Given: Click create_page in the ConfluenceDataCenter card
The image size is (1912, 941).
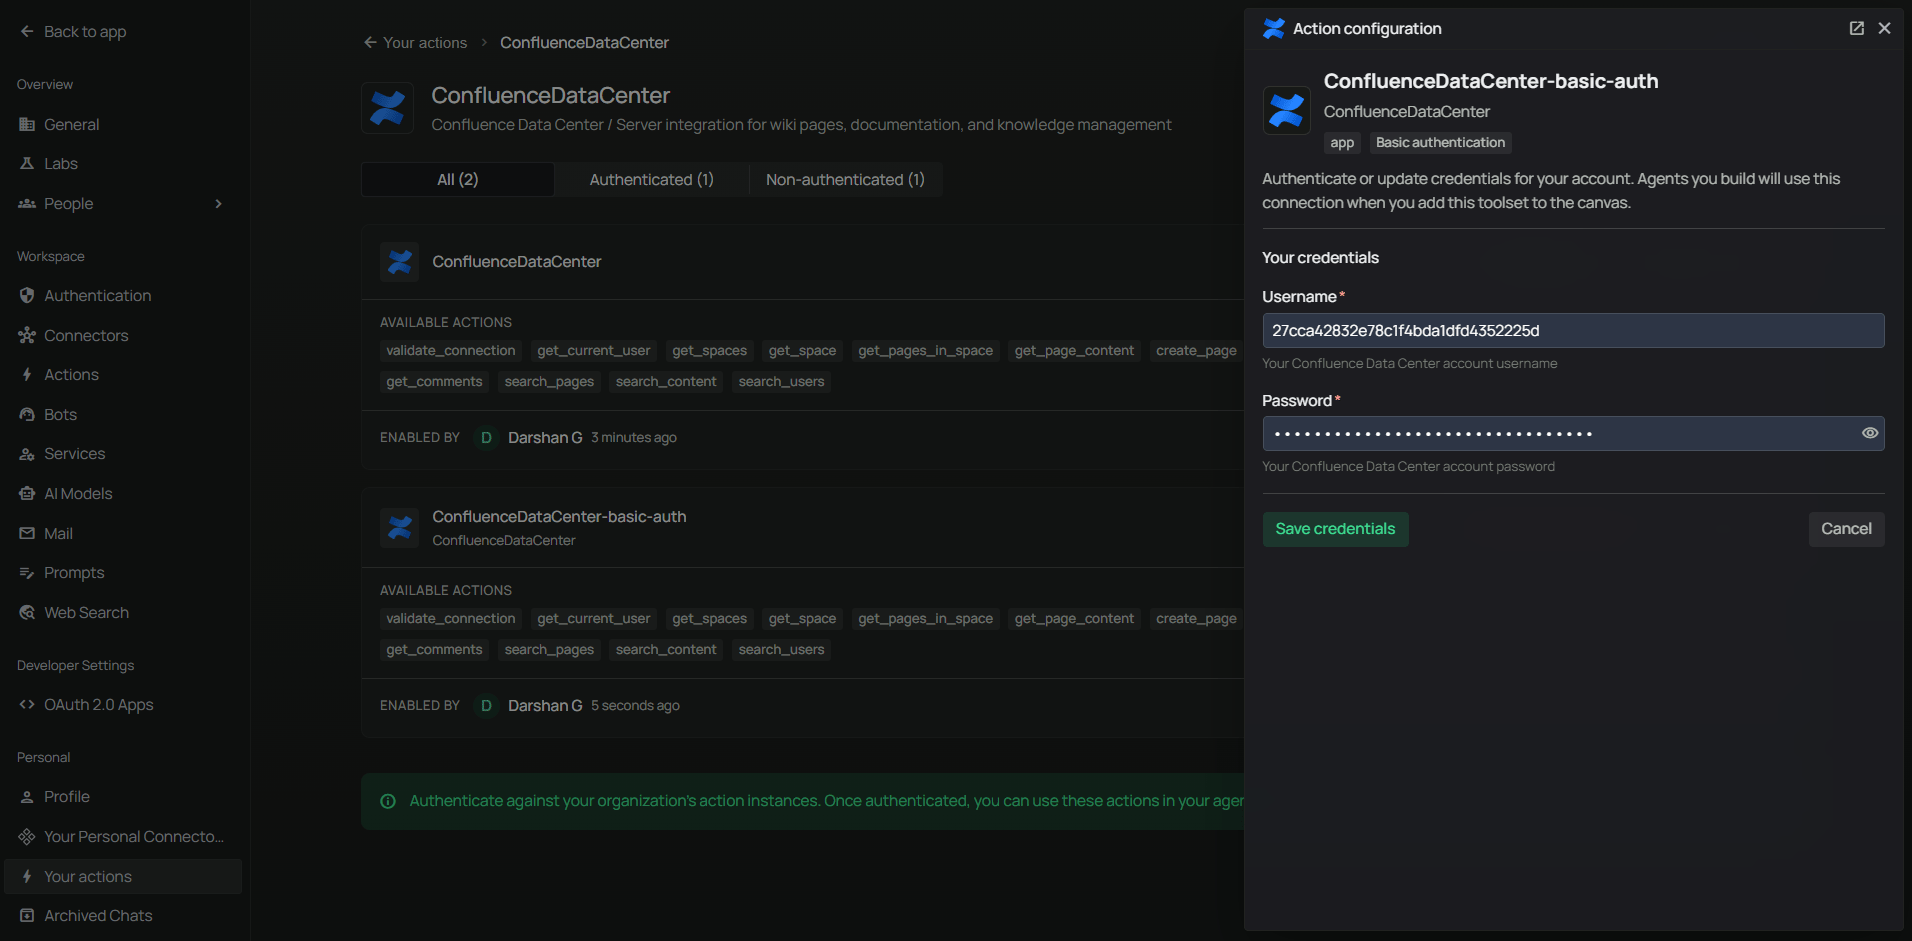Looking at the screenshot, I should [x=1196, y=351].
